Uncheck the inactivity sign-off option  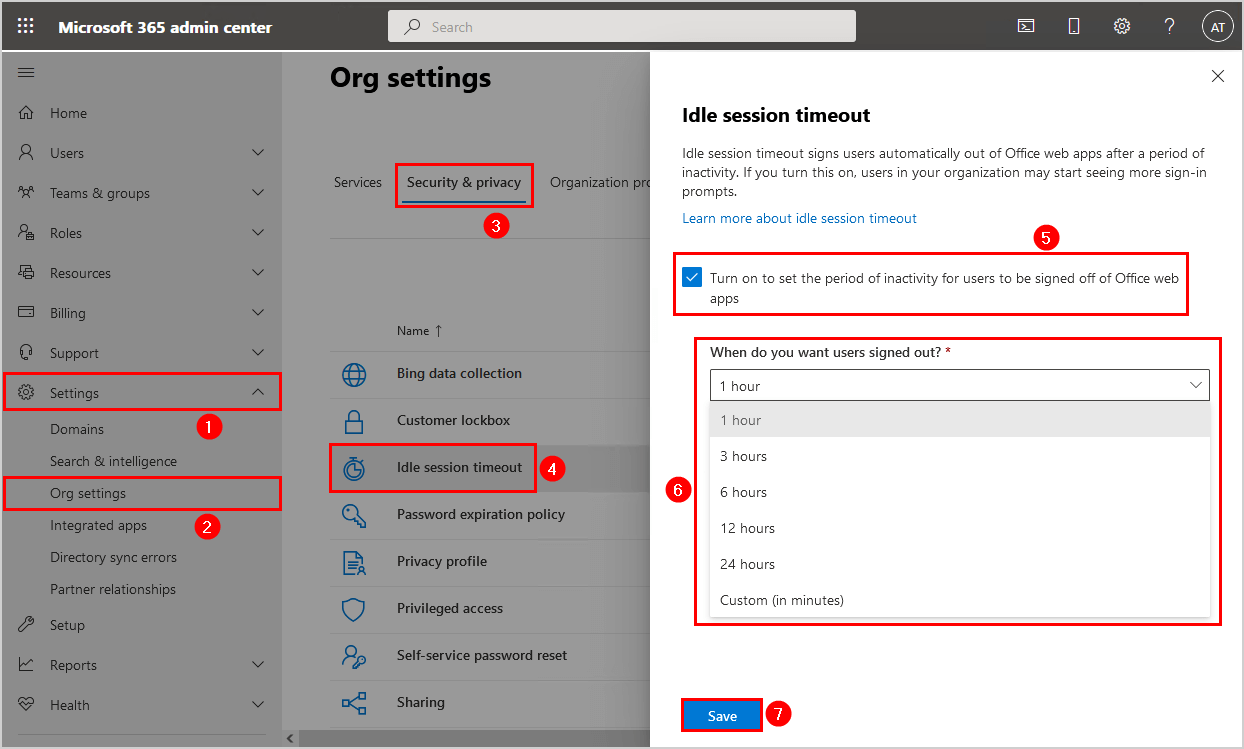coord(691,276)
